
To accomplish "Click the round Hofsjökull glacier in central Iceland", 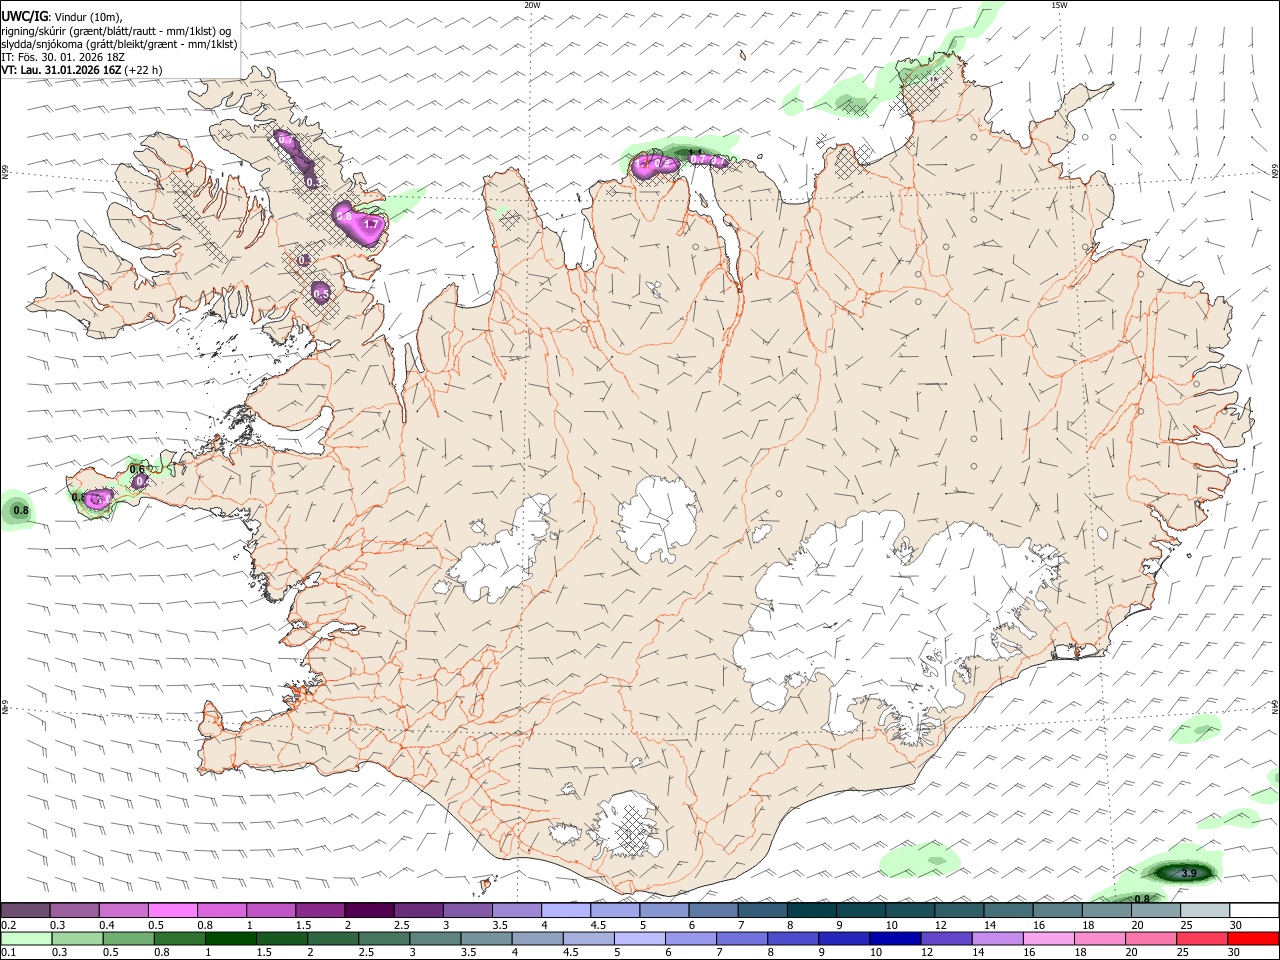I will pyautogui.click(x=657, y=518).
